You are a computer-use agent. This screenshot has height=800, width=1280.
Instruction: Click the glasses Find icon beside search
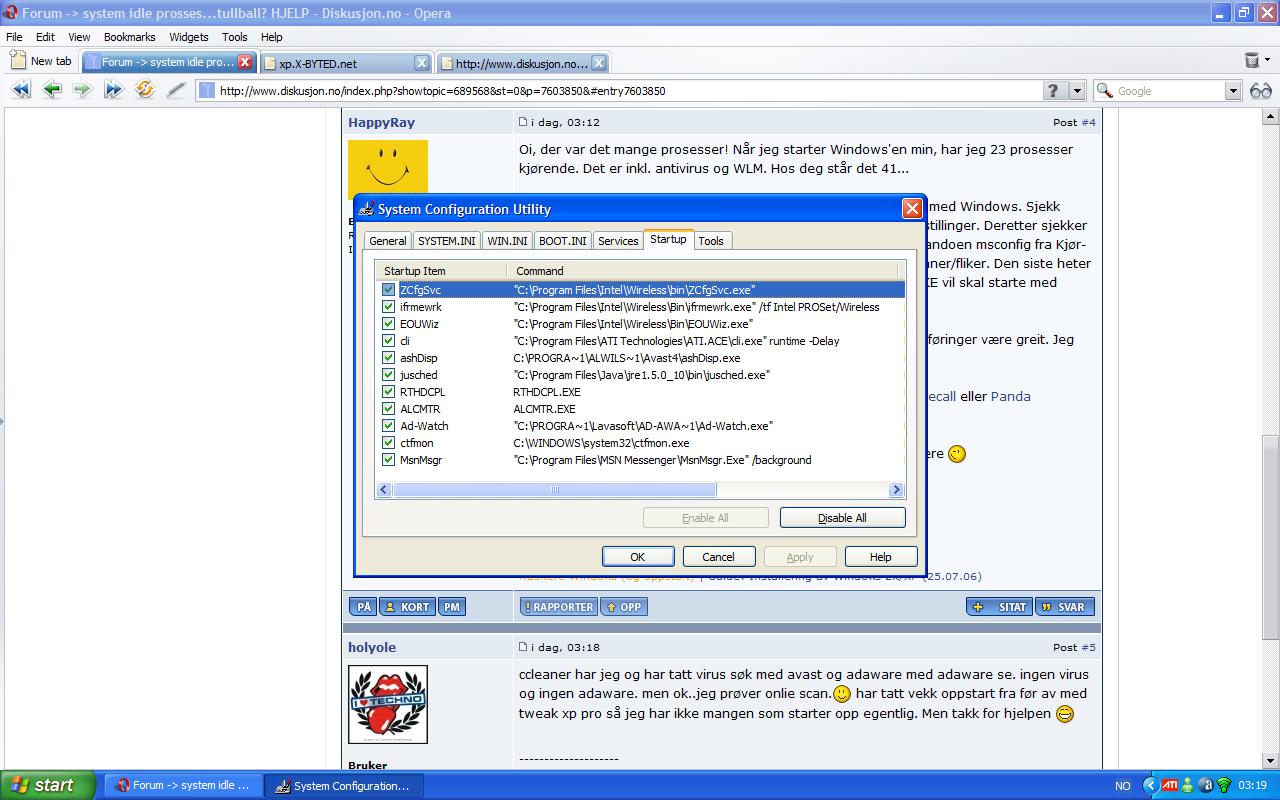click(1260, 90)
